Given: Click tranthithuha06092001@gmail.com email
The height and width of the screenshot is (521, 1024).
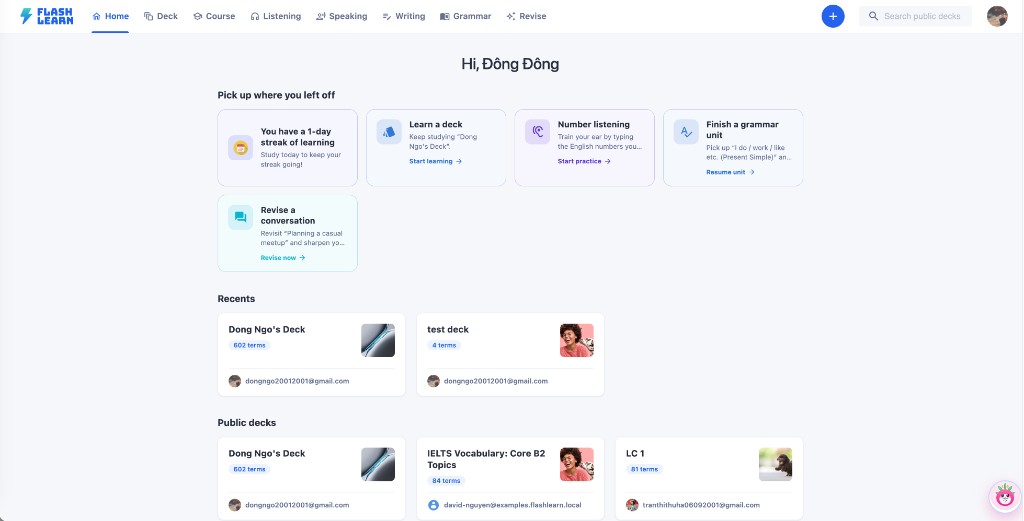Looking at the screenshot, I should (701, 505).
